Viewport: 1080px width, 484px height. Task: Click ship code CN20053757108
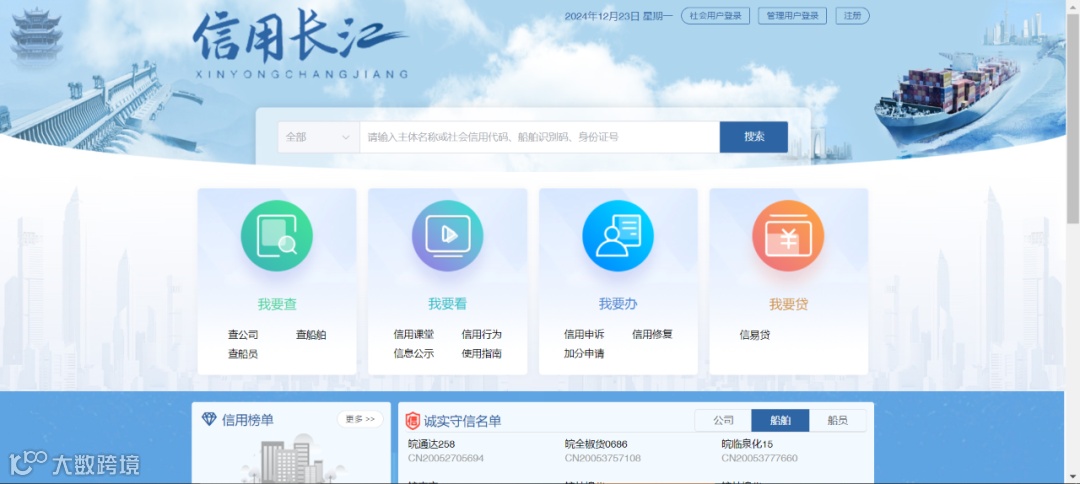603,458
